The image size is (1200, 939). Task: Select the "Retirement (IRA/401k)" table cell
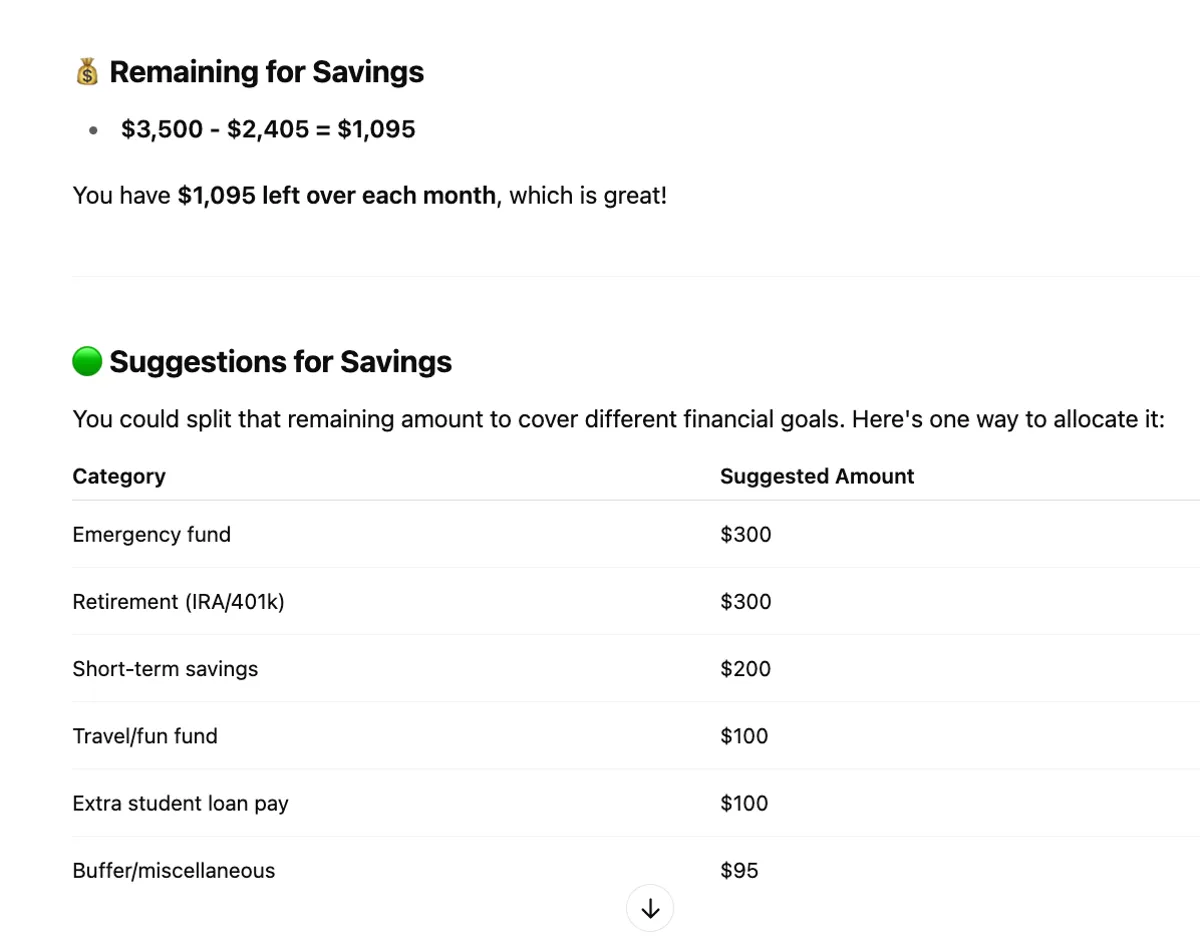(178, 601)
